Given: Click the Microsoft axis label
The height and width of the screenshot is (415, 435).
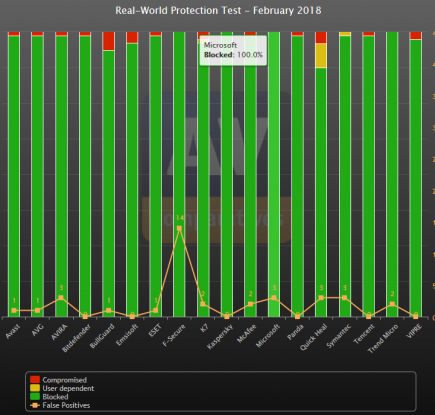Looking at the screenshot, I should coord(268,336).
